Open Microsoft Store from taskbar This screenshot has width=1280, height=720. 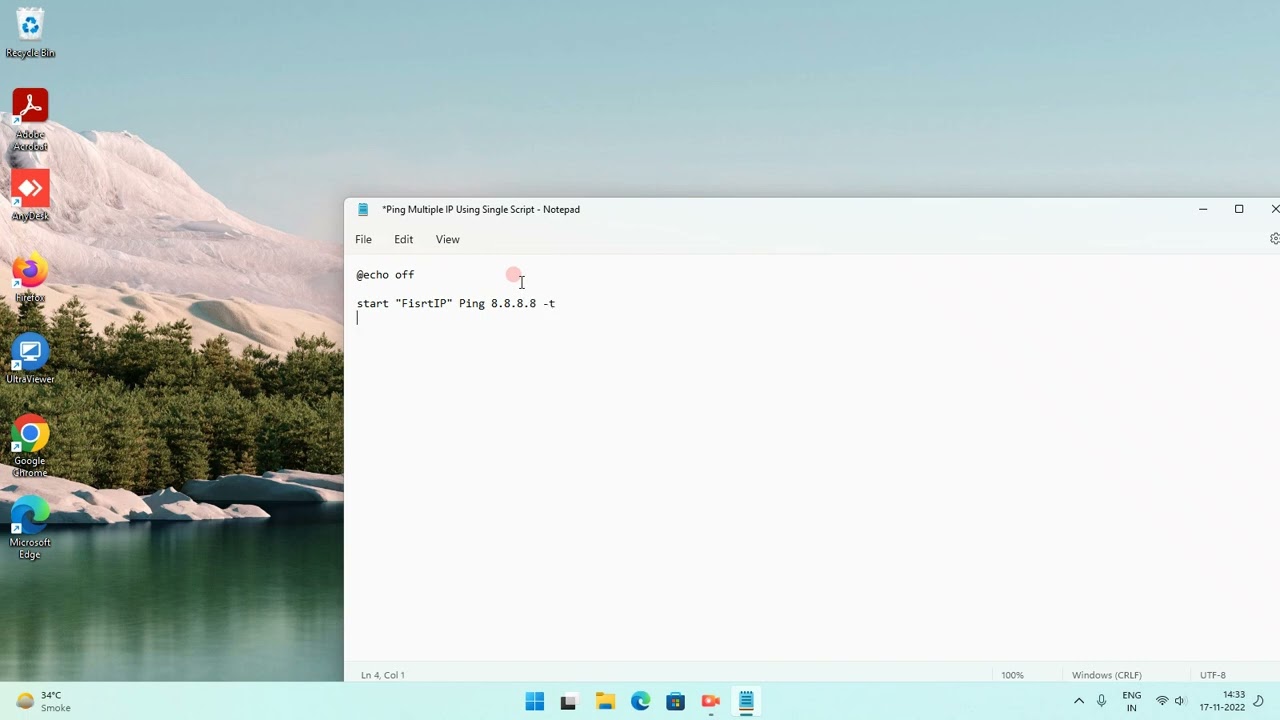[x=675, y=701]
